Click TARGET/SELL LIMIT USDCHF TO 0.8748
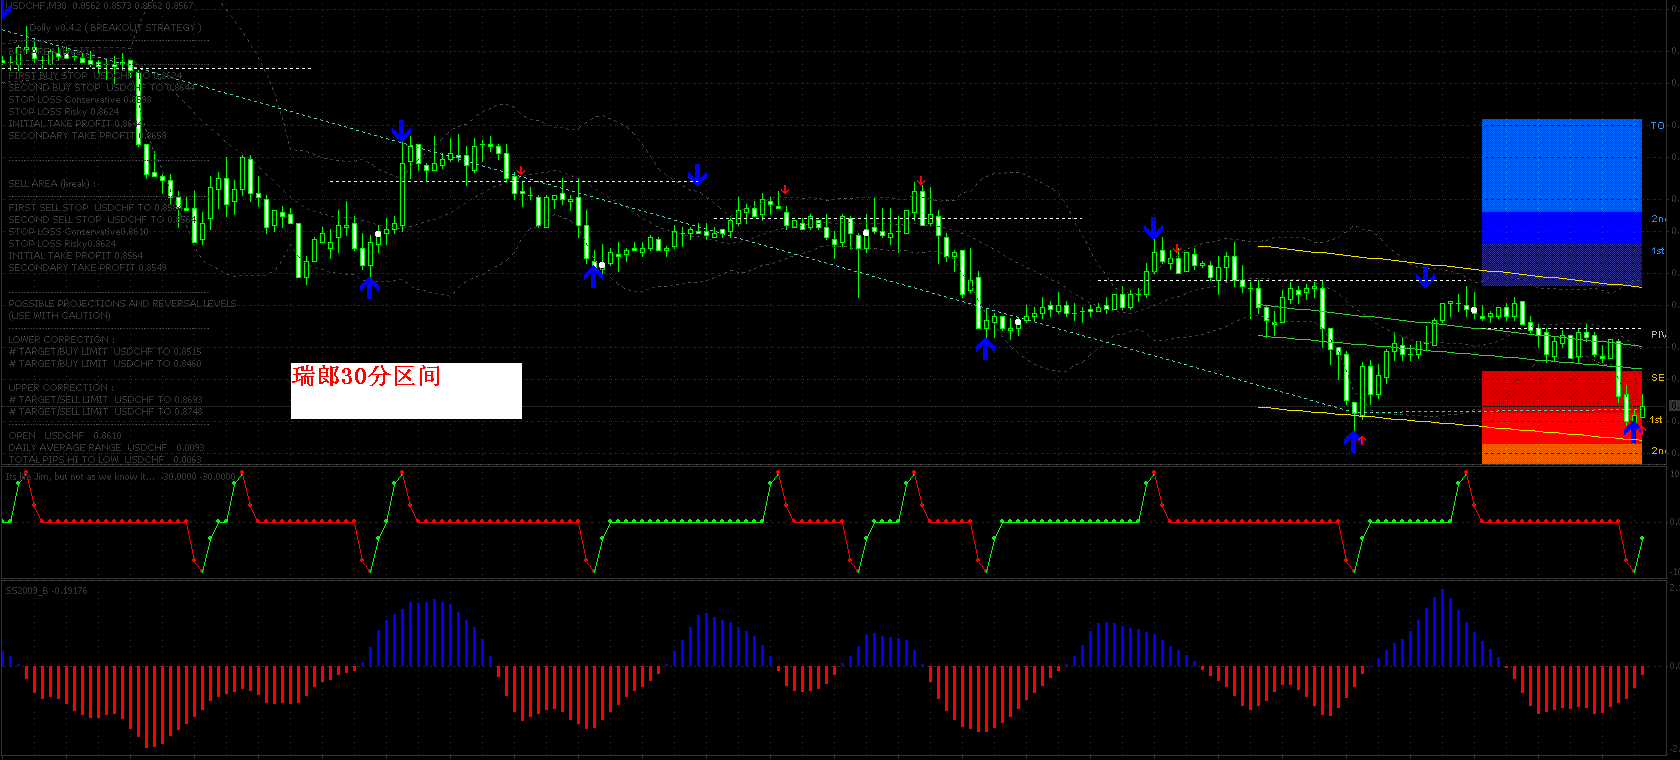The height and width of the screenshot is (760, 1680). point(105,412)
